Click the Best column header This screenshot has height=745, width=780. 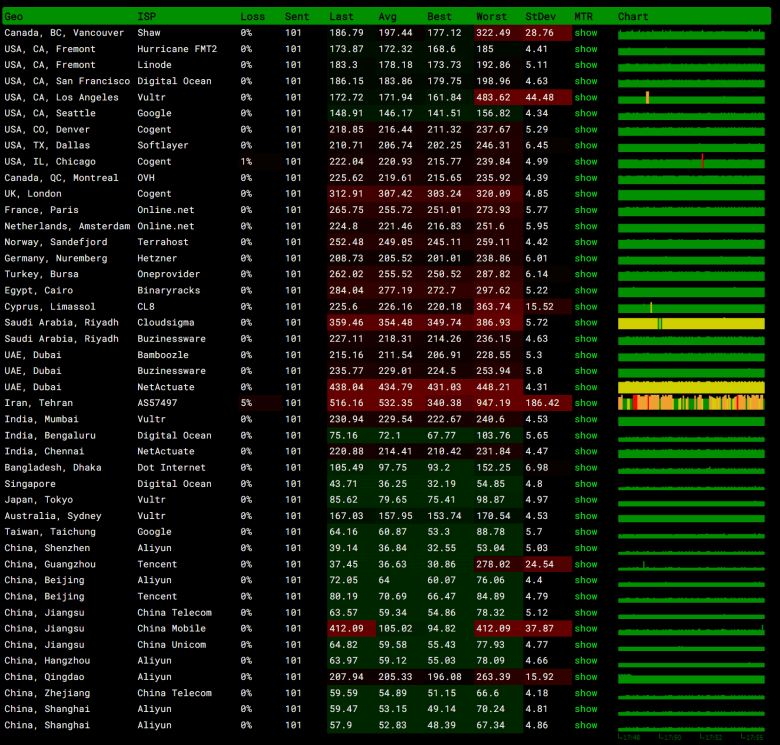click(x=439, y=16)
